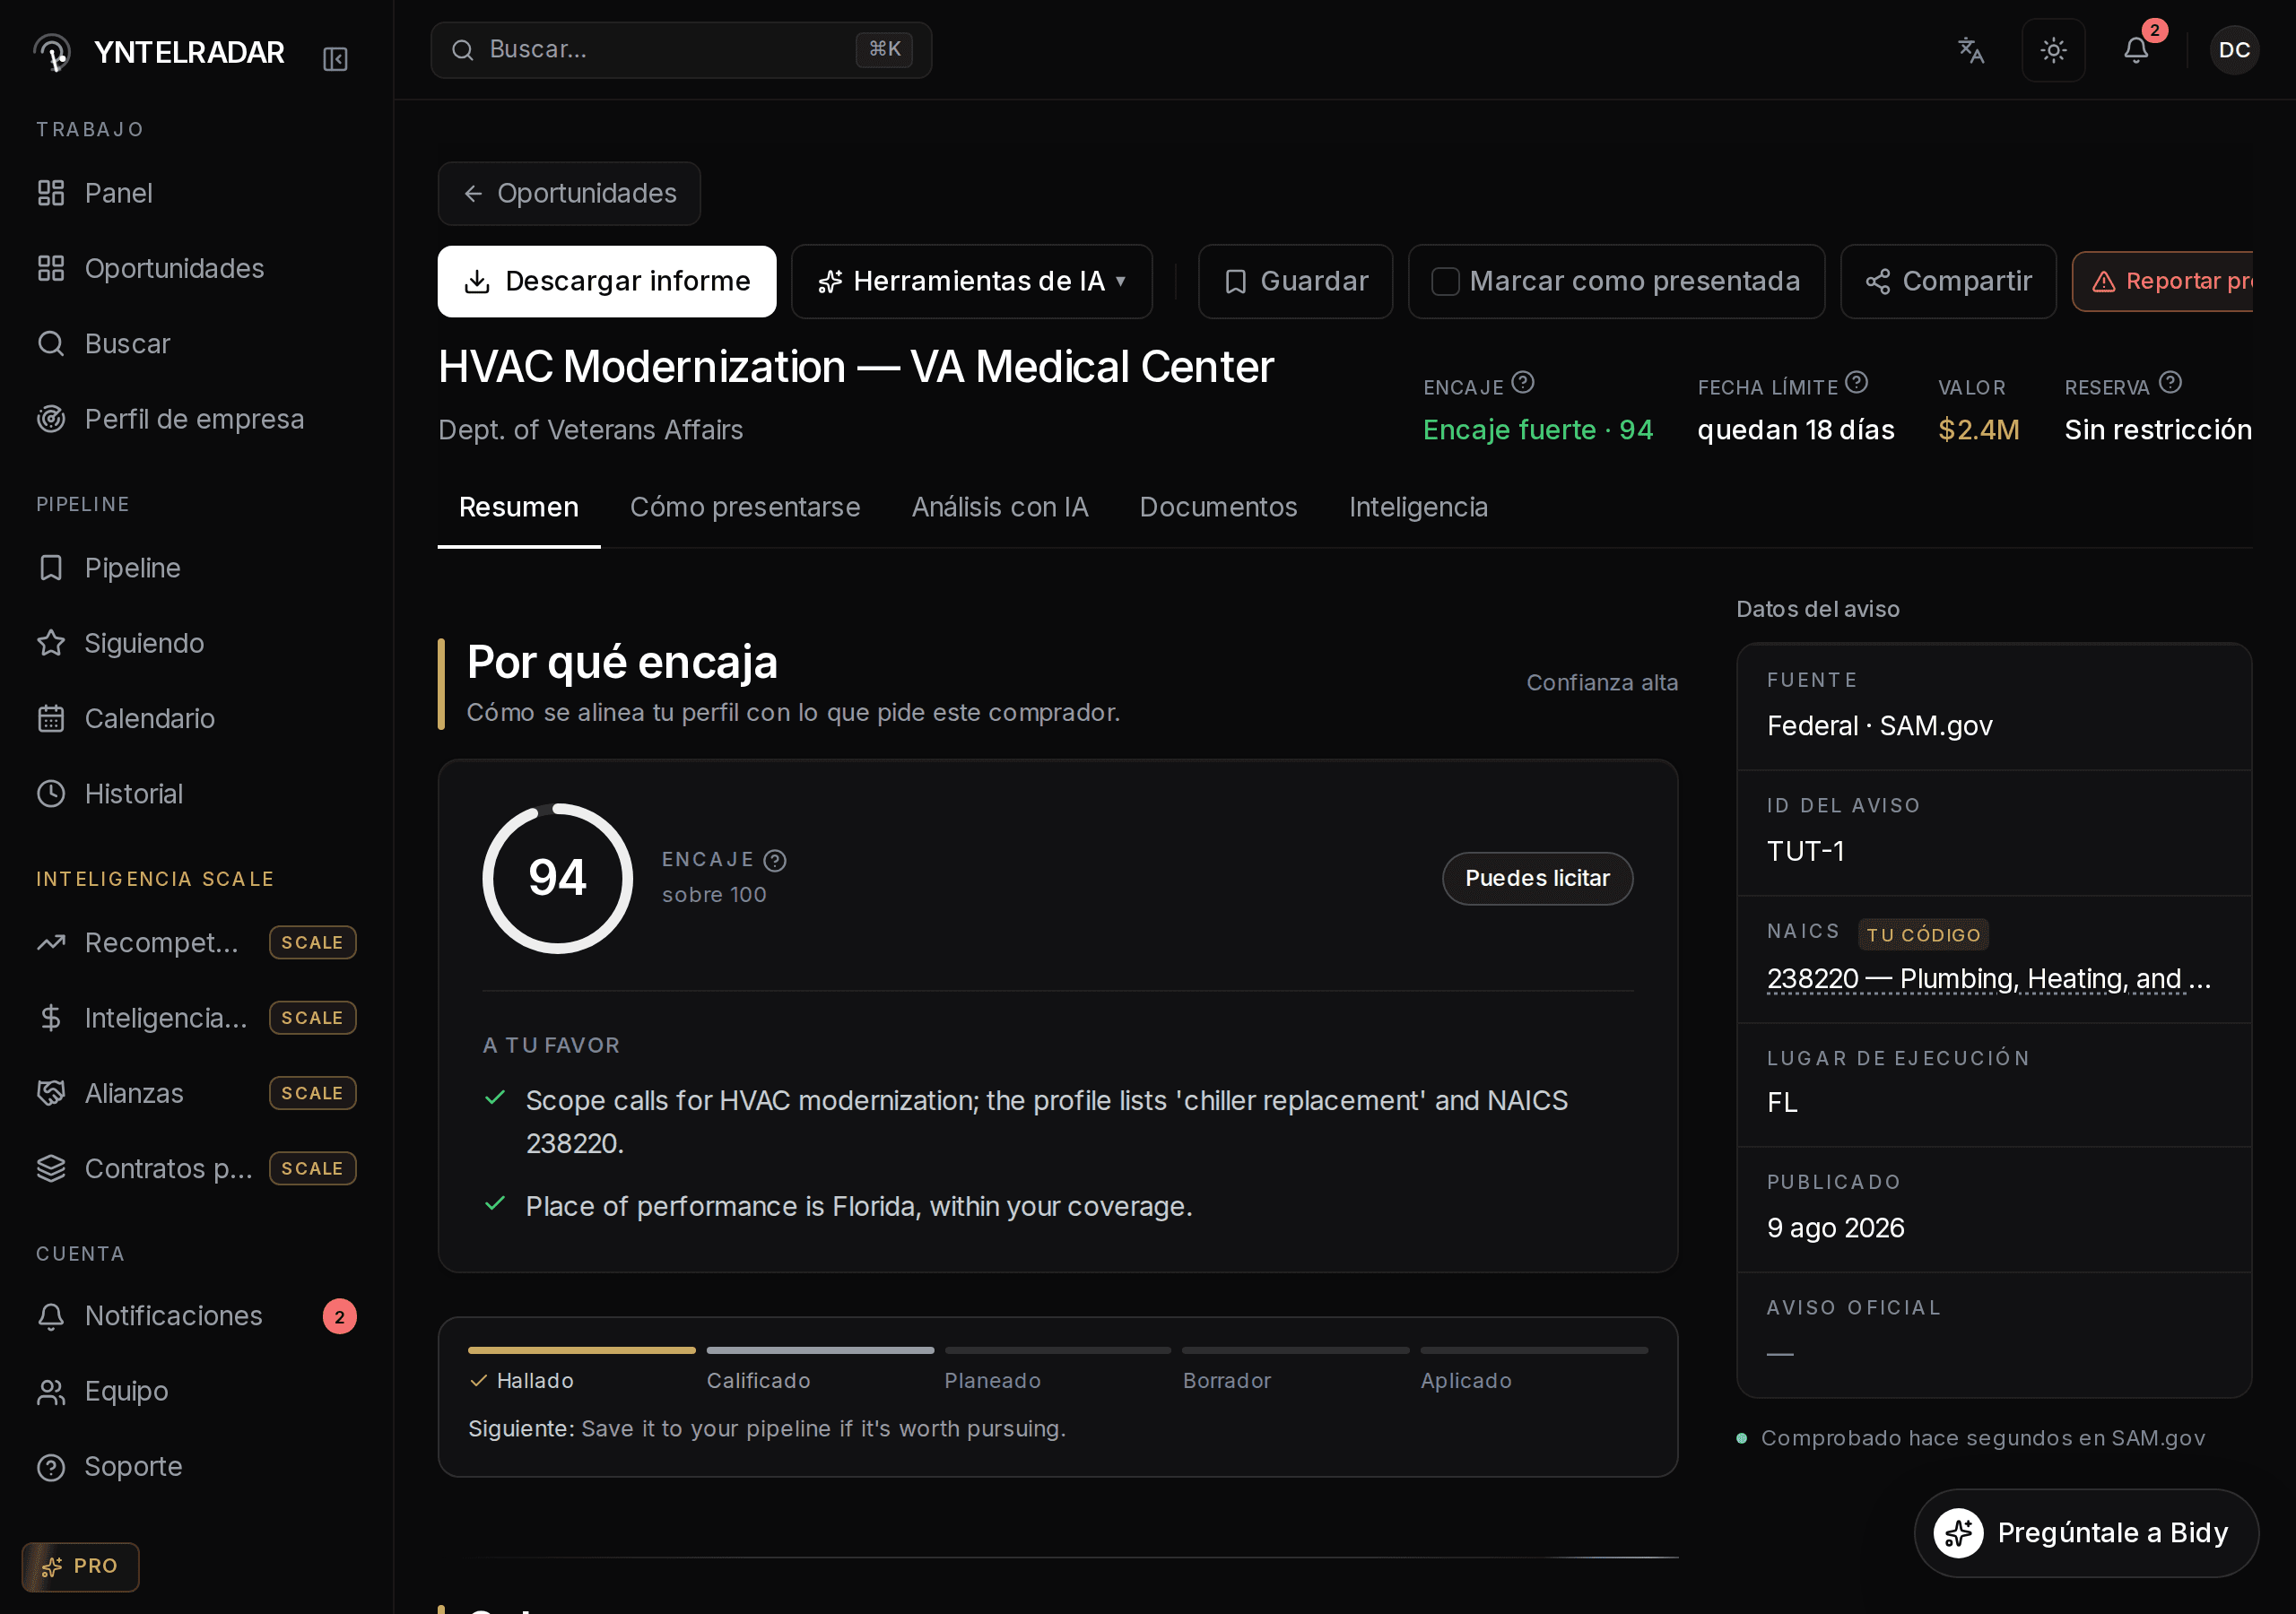Click Federal · SAM.gov source text
The width and height of the screenshot is (2296, 1614).
tap(1879, 726)
